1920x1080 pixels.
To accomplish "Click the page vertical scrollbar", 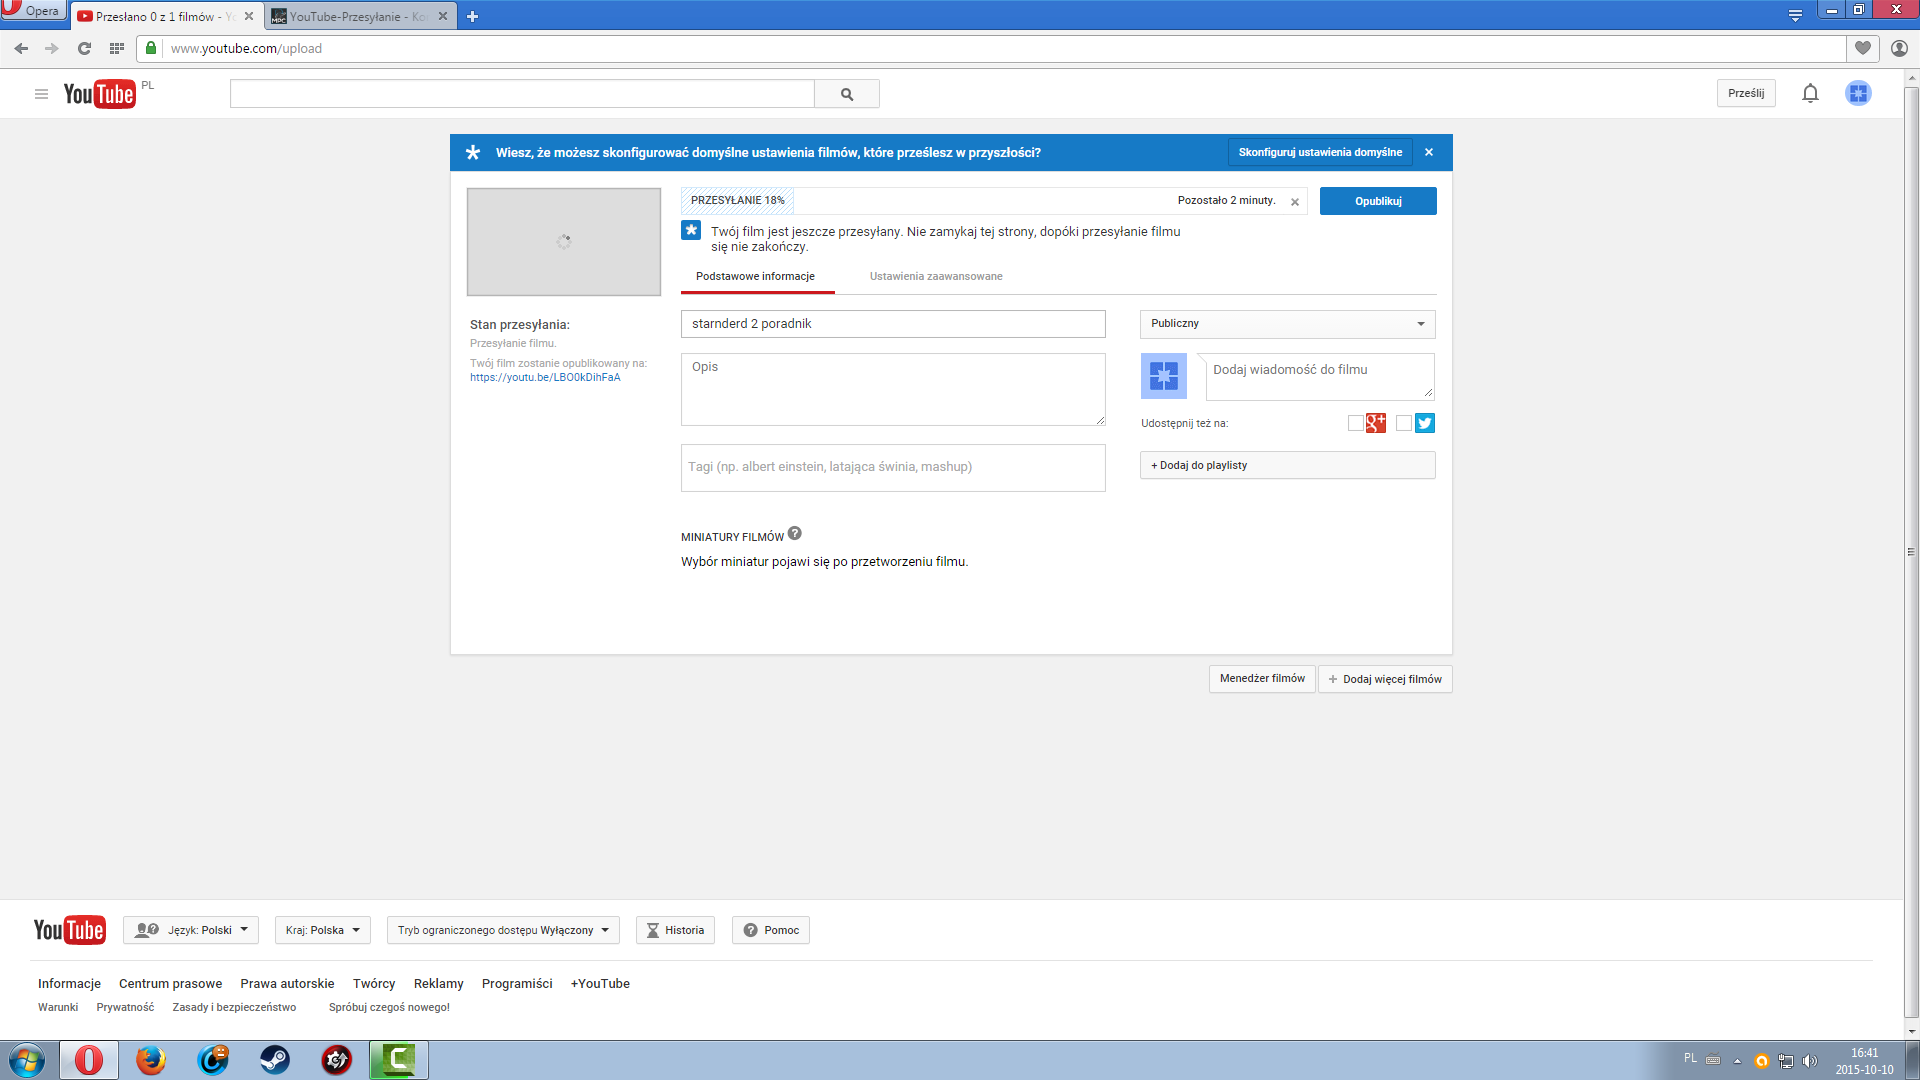I will [x=1911, y=551].
